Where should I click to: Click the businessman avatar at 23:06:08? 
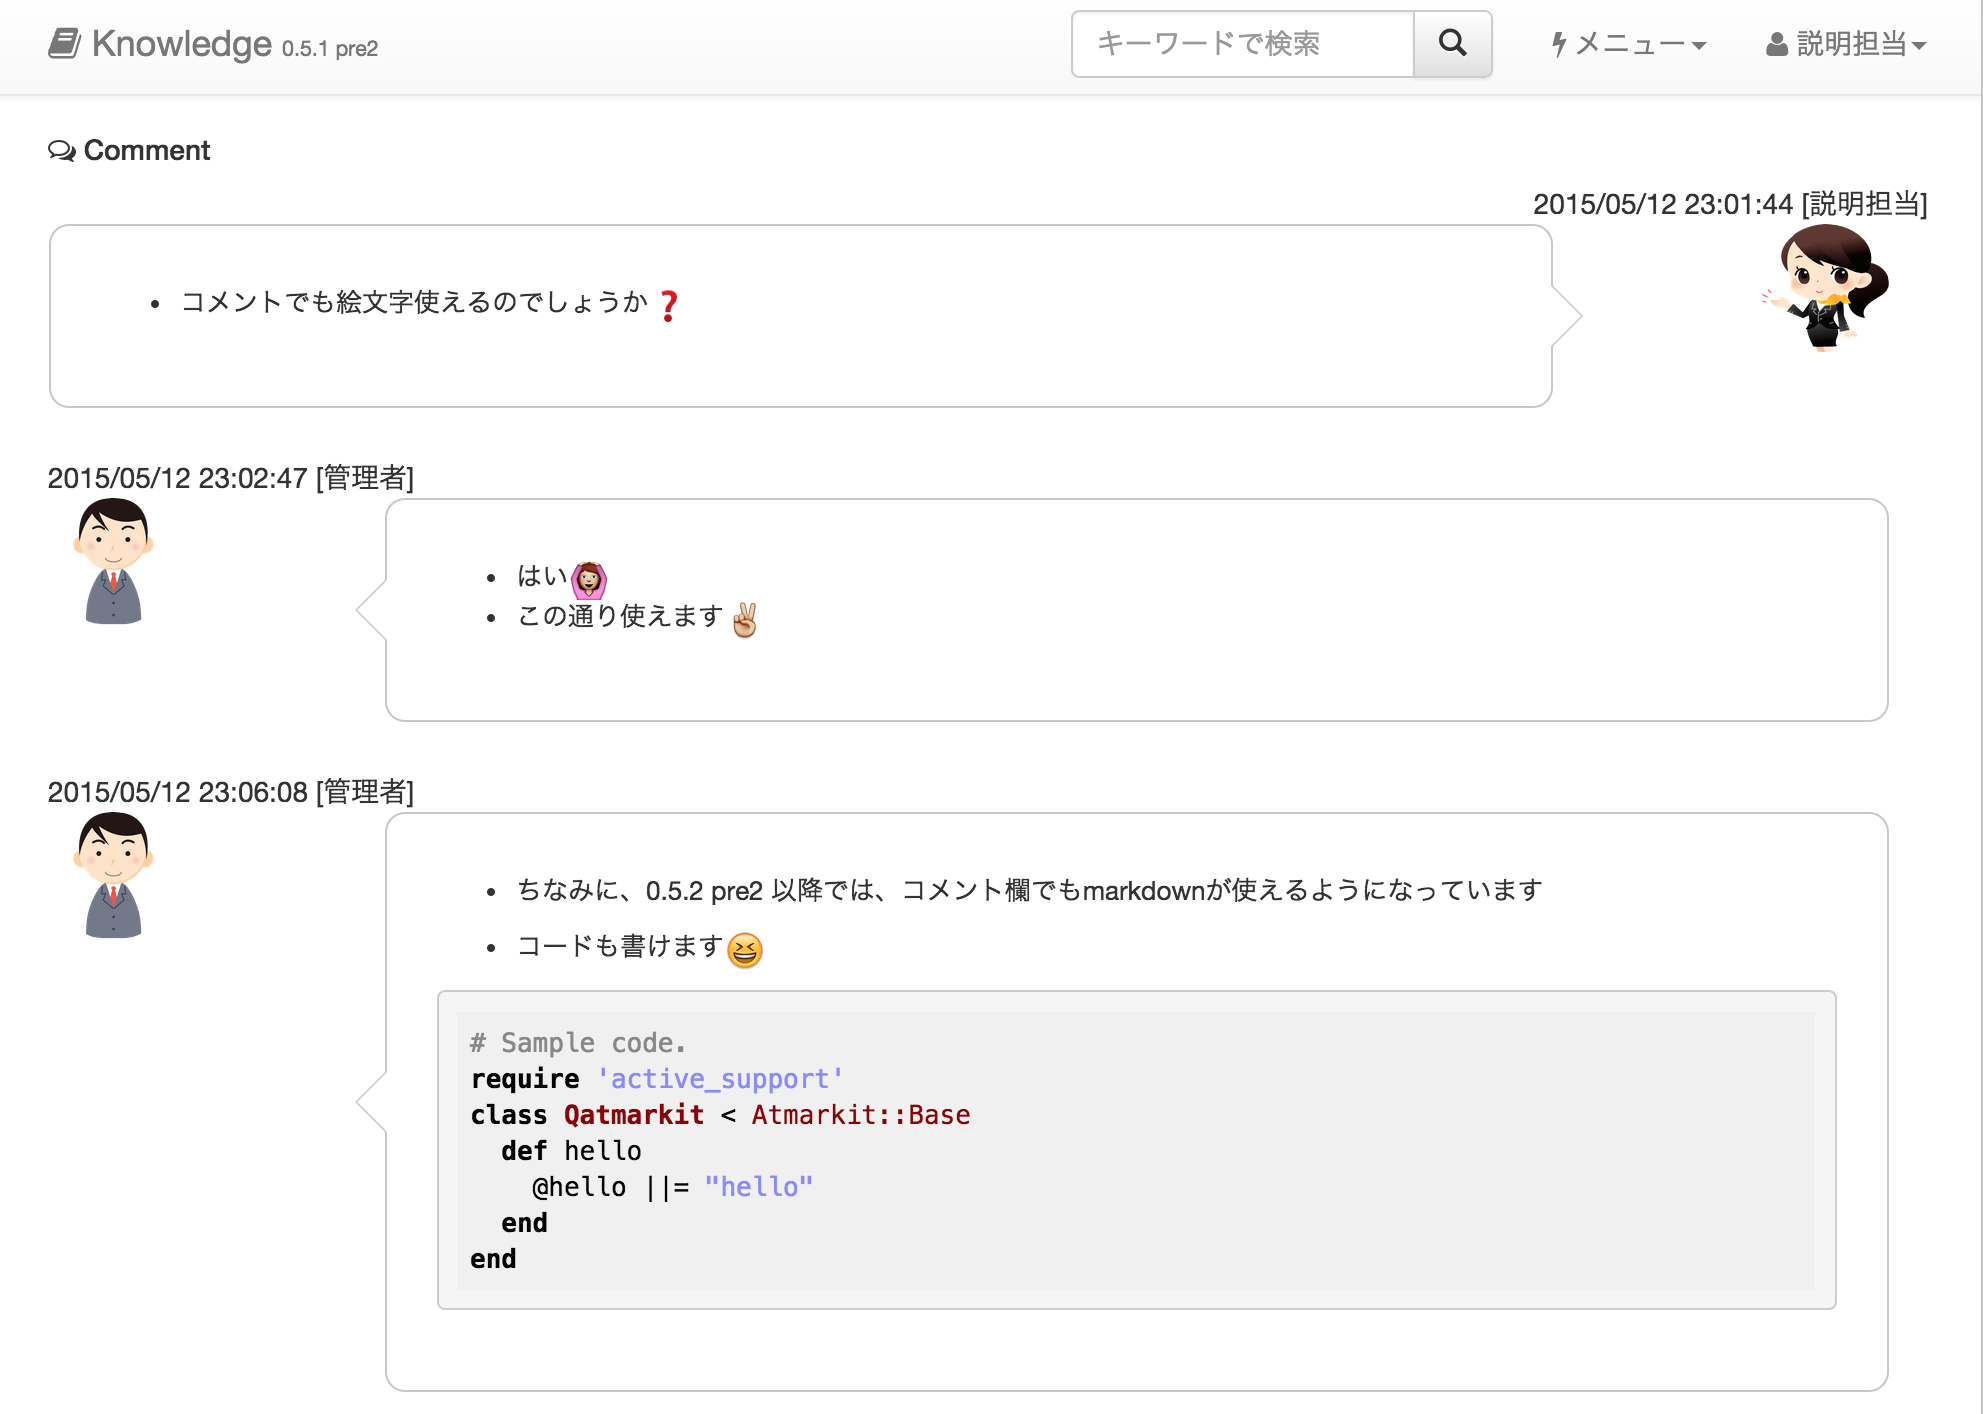(x=113, y=876)
